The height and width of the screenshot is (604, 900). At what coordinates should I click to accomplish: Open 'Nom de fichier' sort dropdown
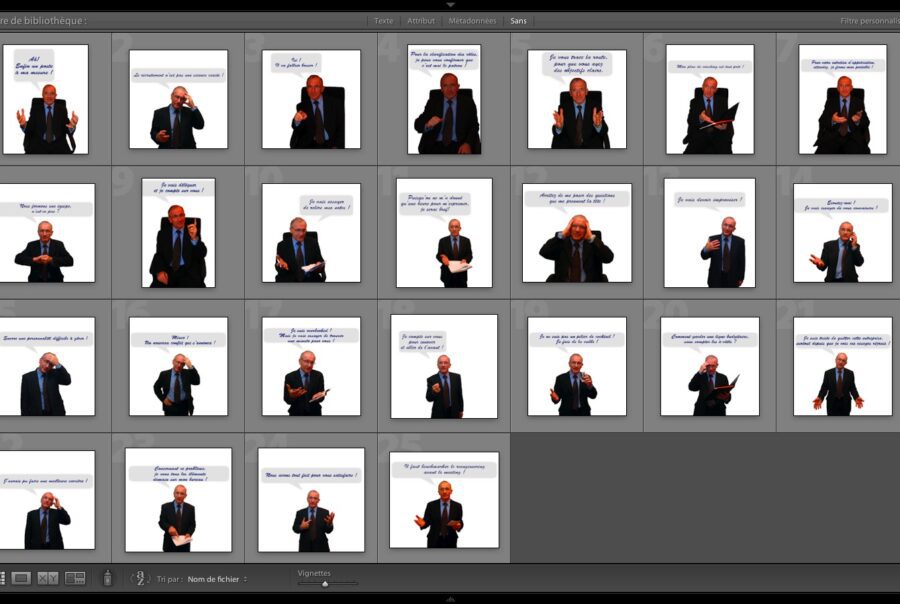217,579
